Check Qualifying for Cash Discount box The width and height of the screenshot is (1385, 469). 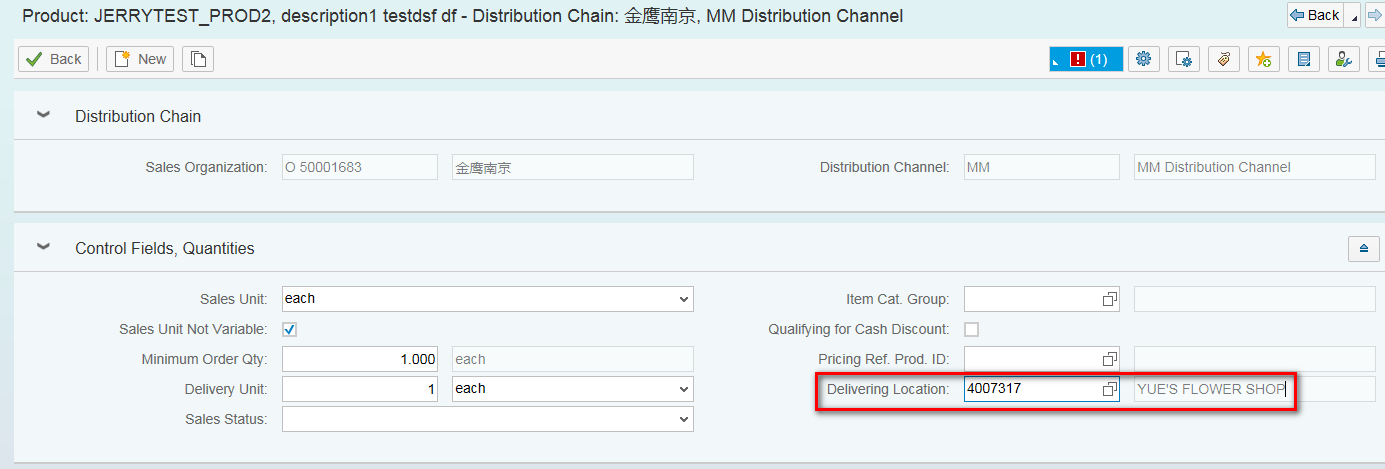(971, 329)
